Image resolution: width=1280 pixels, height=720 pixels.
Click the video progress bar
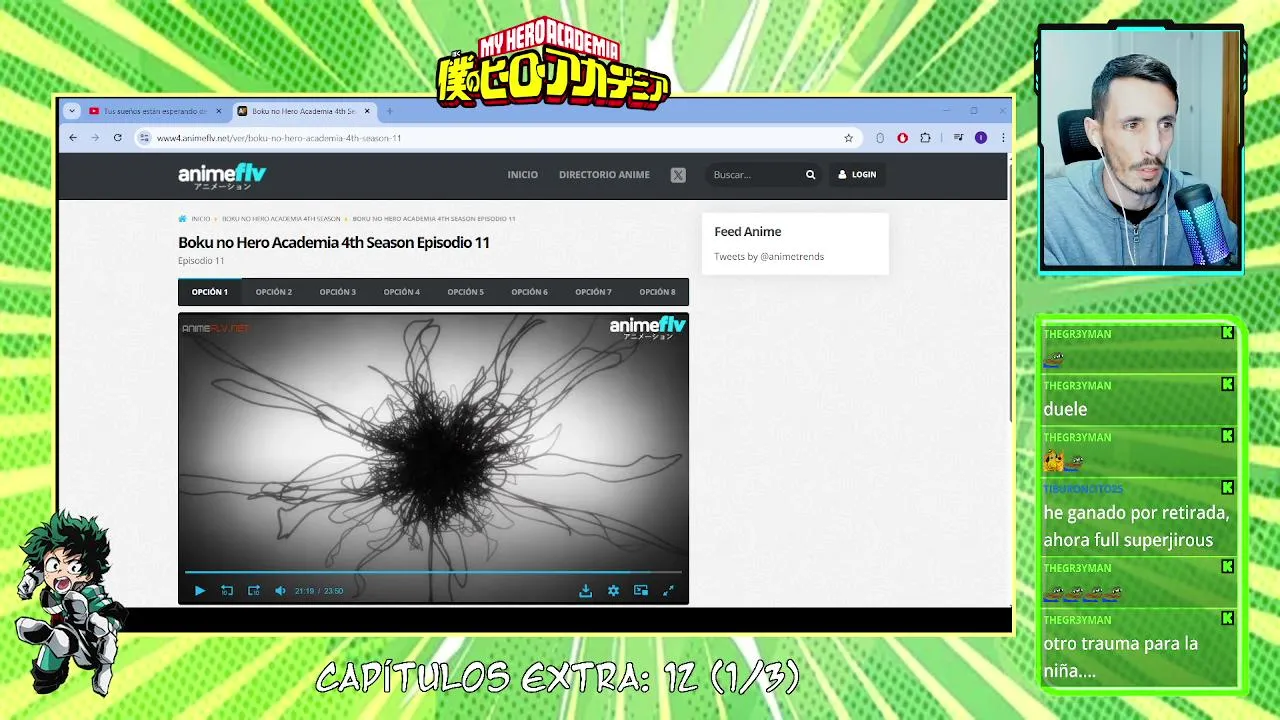pyautogui.click(x=433, y=573)
